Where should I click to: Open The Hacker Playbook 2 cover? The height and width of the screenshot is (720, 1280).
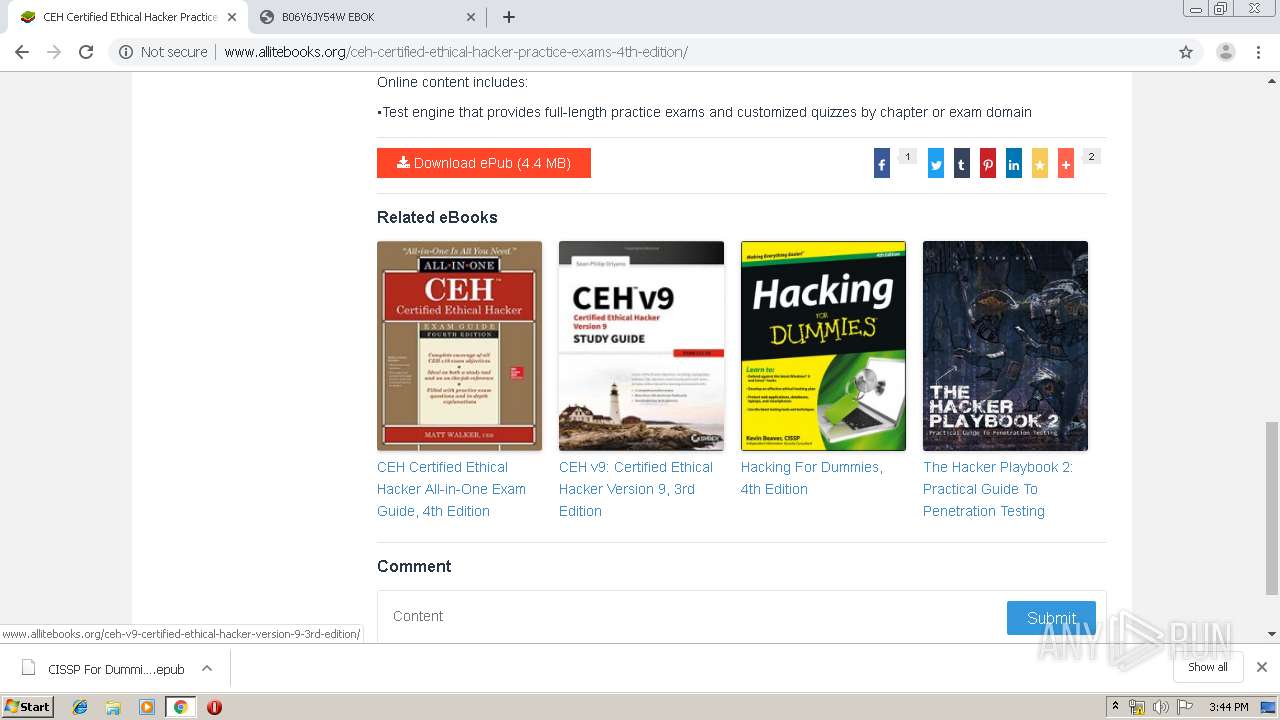1005,346
